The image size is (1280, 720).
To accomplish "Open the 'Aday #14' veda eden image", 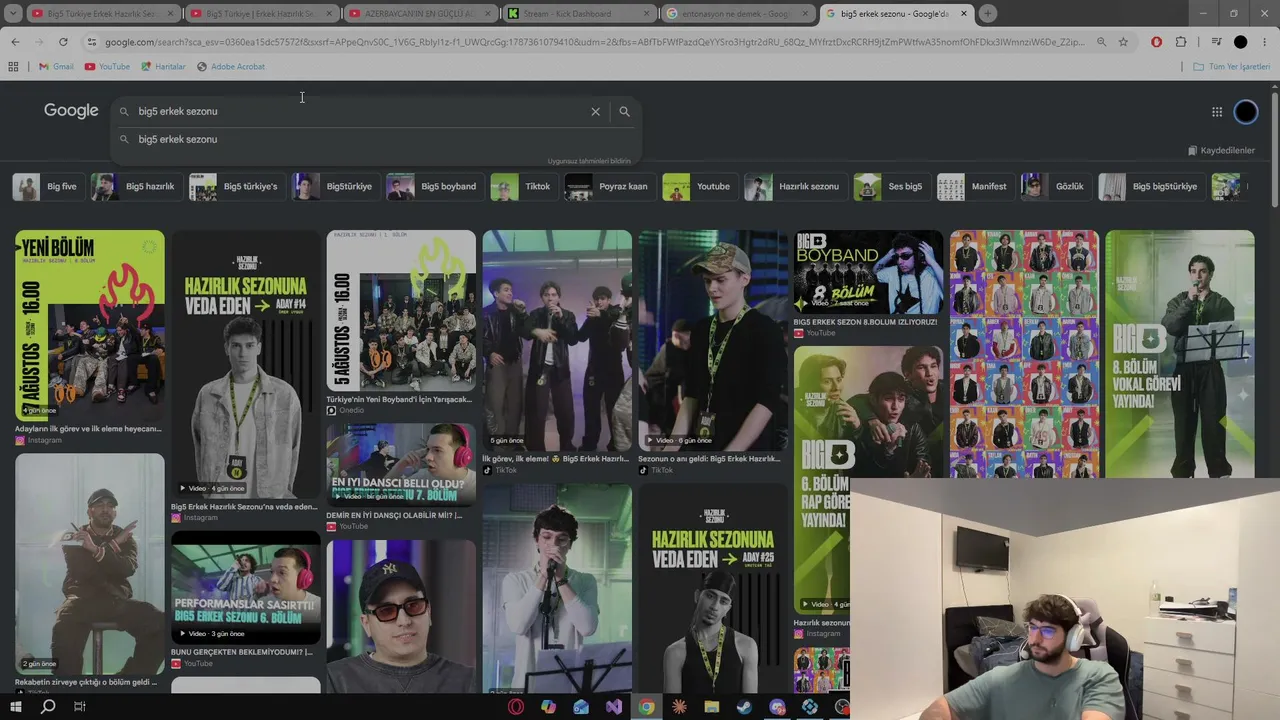I will (246, 364).
